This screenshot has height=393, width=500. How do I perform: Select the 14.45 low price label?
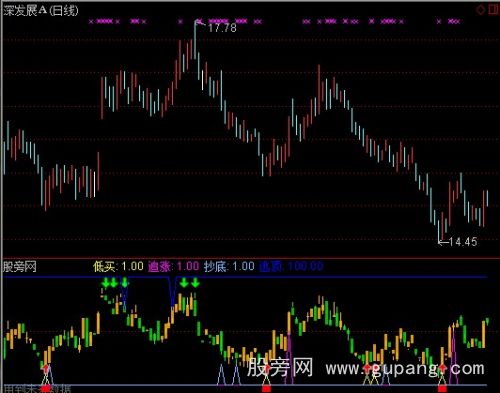463,242
